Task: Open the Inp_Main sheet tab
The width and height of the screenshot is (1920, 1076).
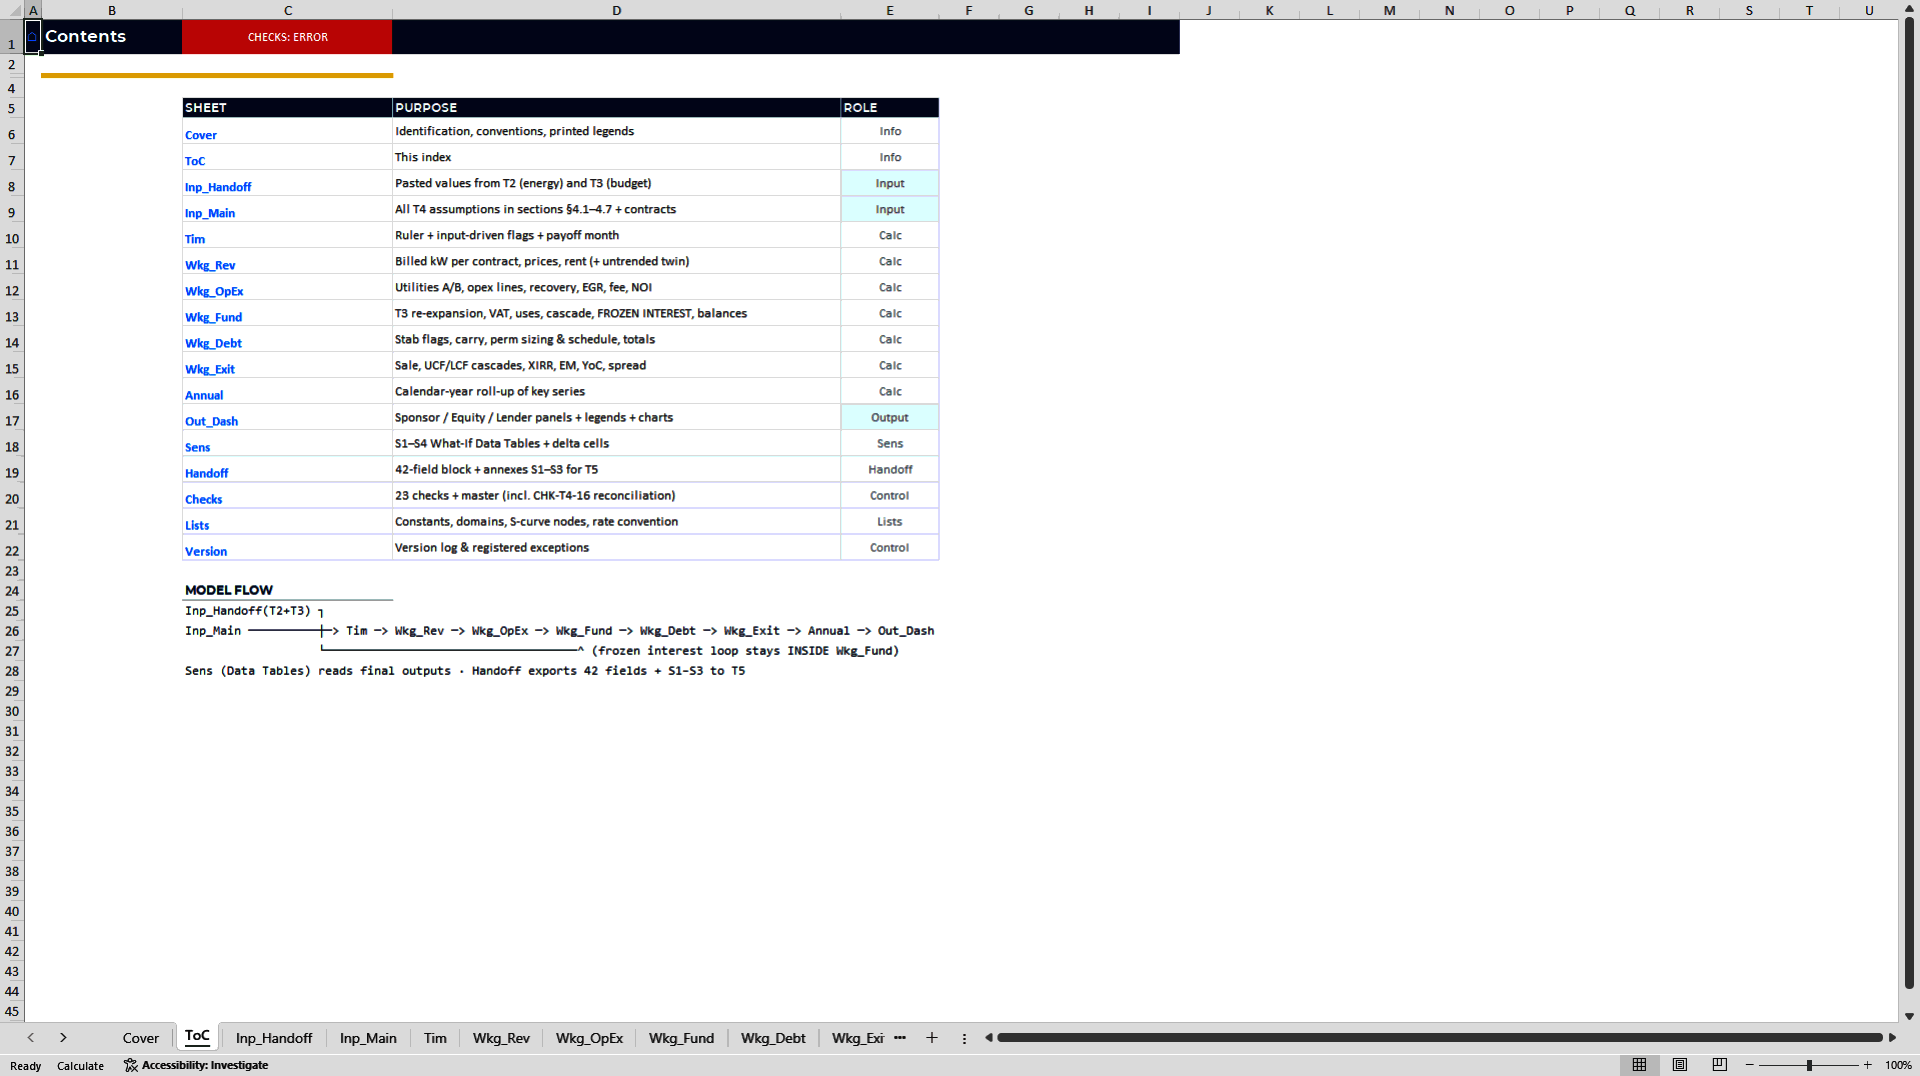Action: click(368, 1038)
